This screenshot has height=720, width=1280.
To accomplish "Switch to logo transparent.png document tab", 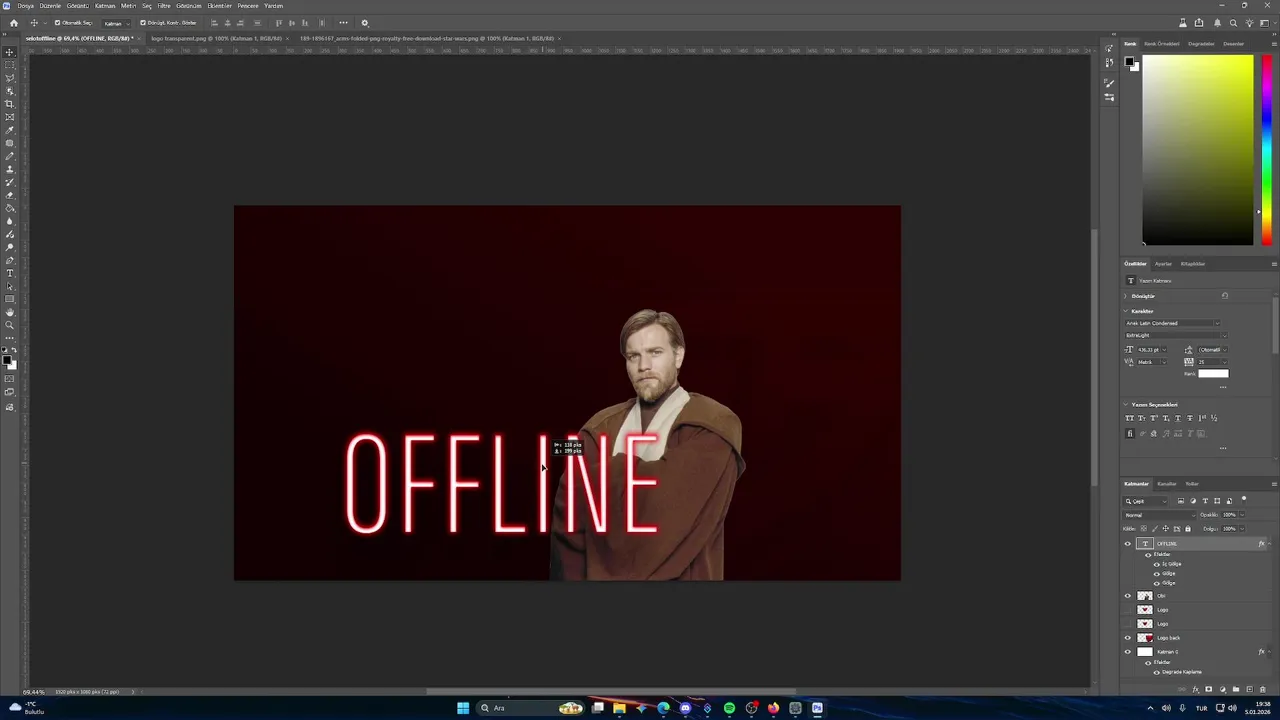I will (216, 38).
